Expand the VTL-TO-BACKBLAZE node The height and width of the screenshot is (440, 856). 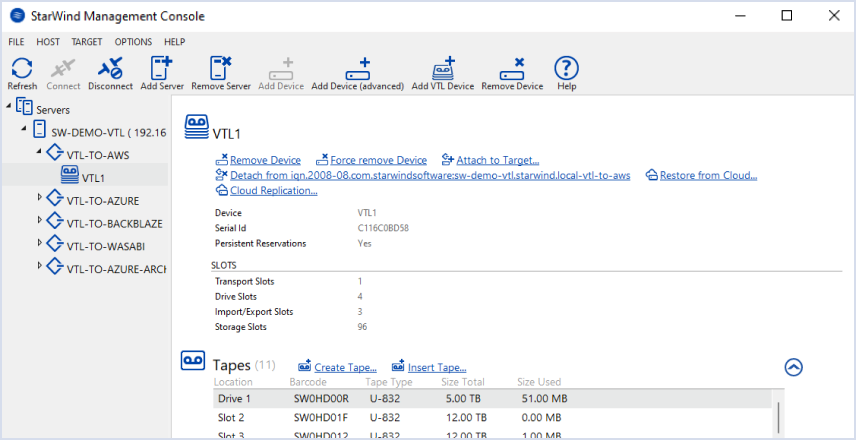39,219
